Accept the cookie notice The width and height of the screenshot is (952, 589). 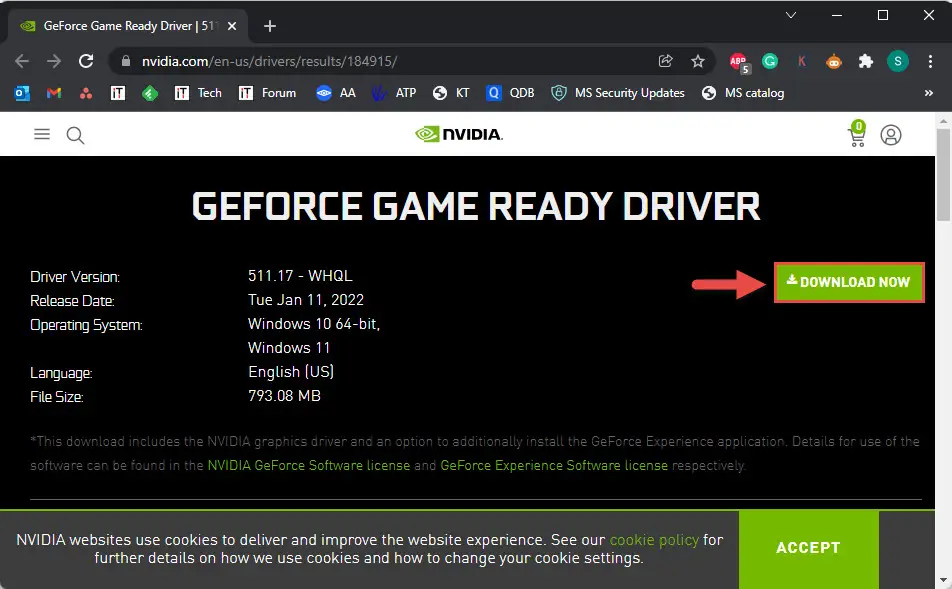[808, 548]
